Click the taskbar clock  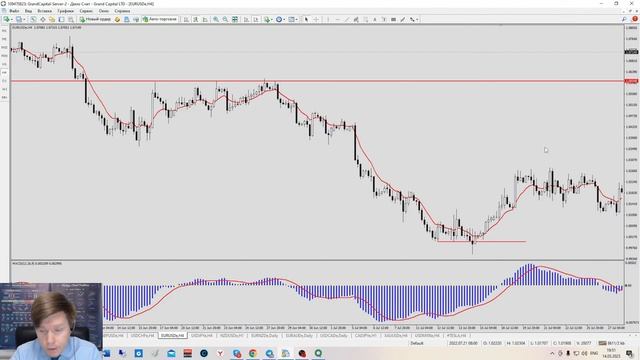[611, 353]
